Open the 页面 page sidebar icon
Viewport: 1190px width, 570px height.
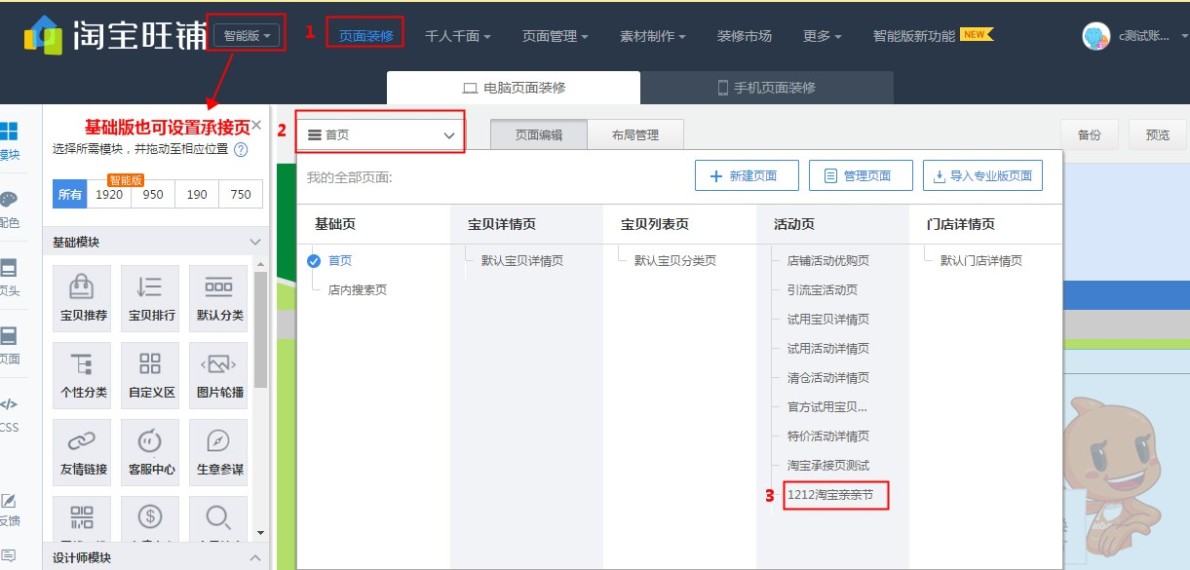8,336
